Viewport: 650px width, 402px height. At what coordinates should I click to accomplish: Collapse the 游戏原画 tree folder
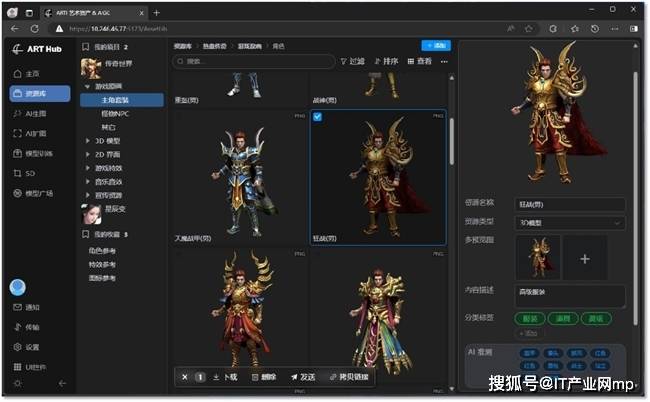point(87,86)
